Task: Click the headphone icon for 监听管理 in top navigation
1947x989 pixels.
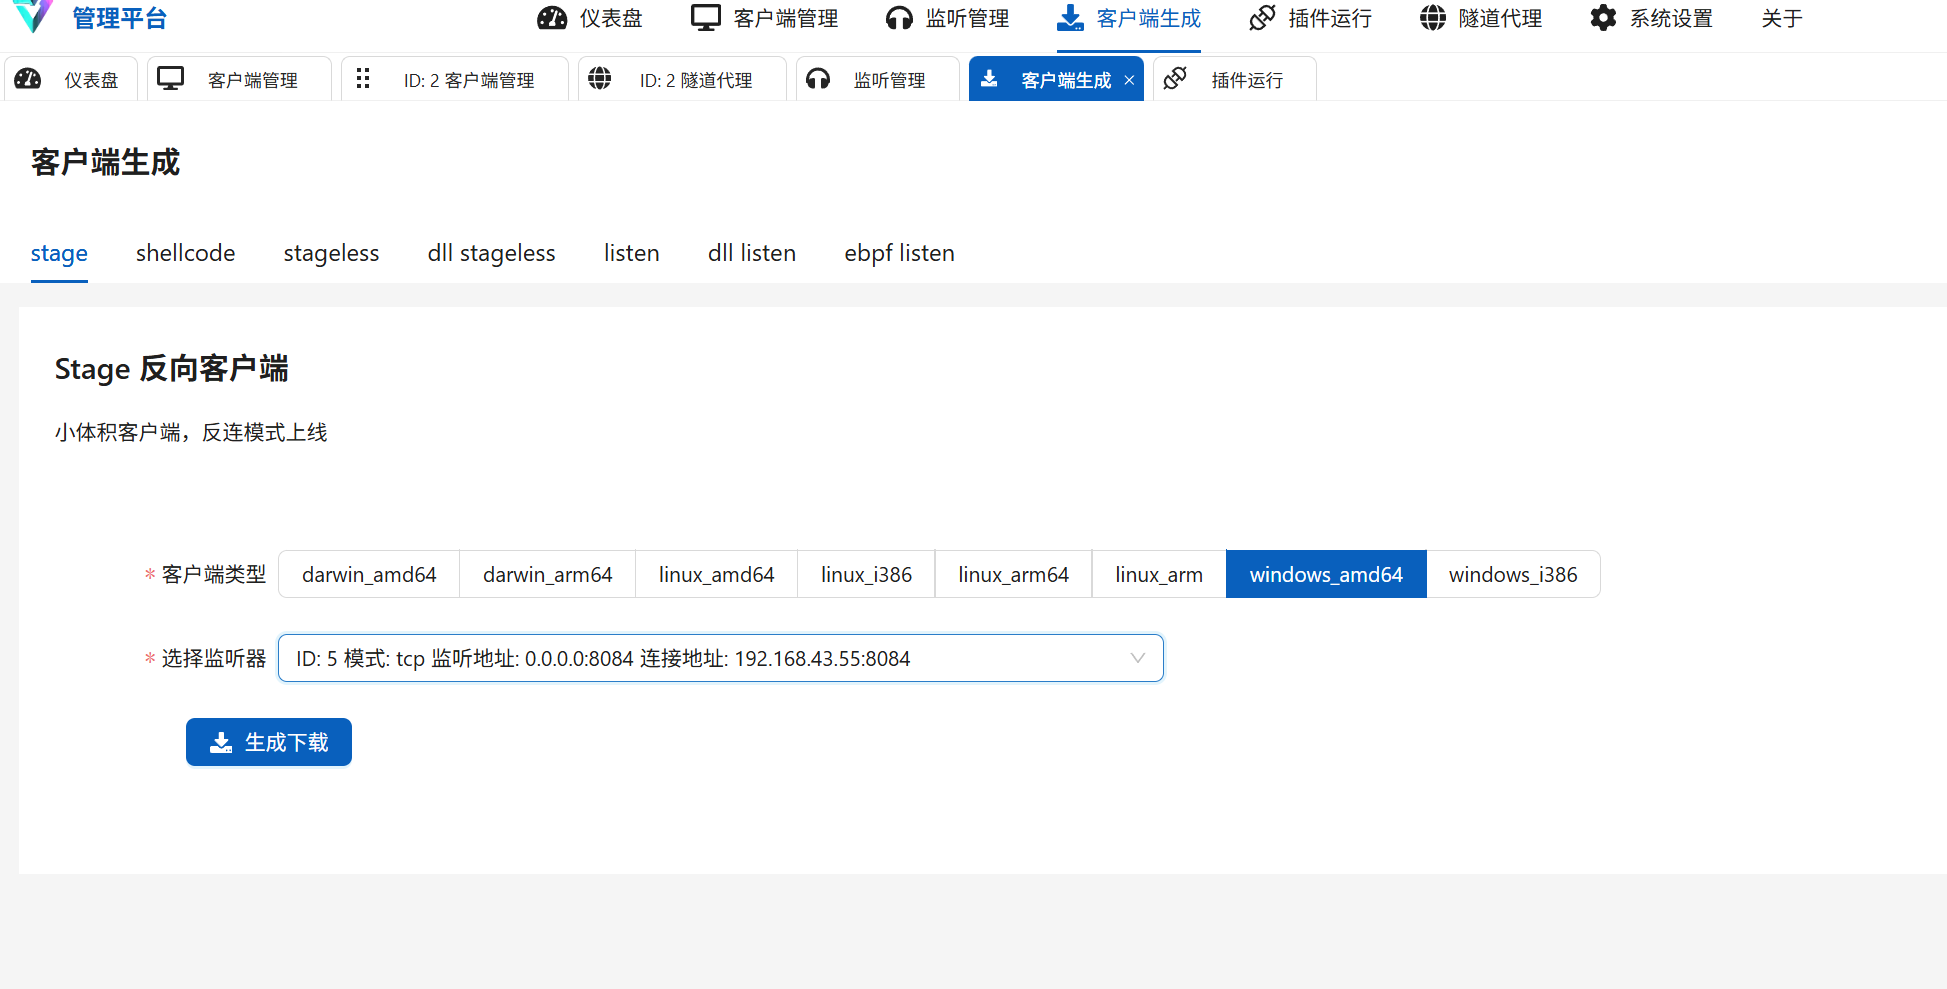Action: pyautogui.click(x=899, y=18)
